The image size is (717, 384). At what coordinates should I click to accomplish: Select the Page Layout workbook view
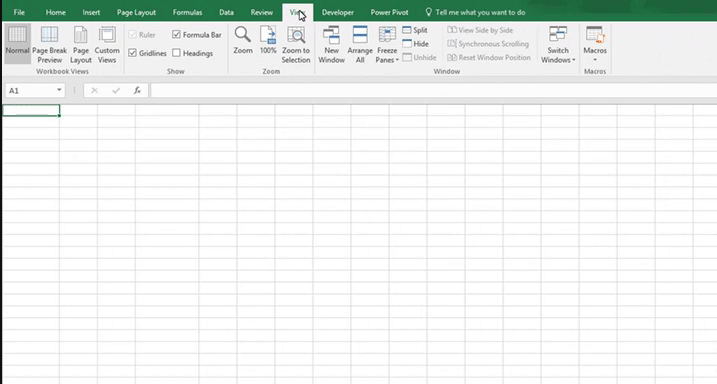coord(80,45)
